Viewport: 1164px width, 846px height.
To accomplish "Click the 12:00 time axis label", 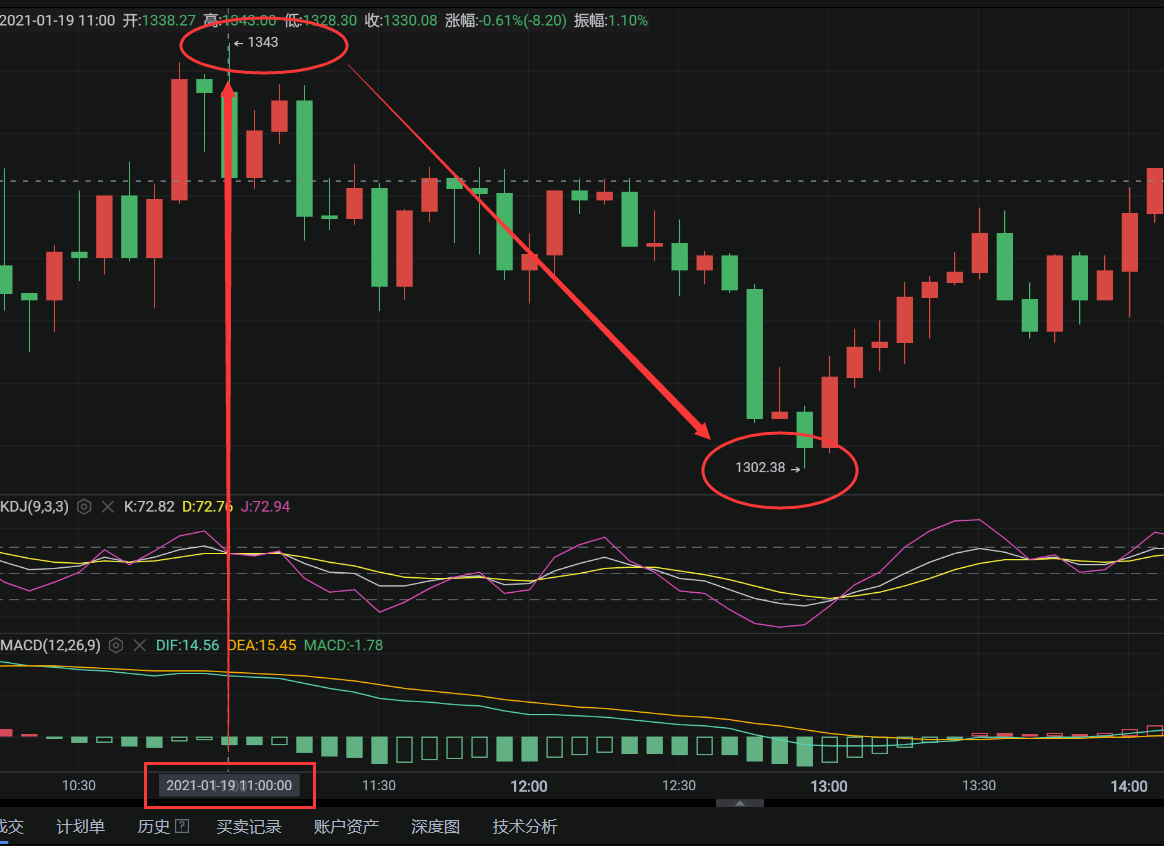I will pos(529,786).
